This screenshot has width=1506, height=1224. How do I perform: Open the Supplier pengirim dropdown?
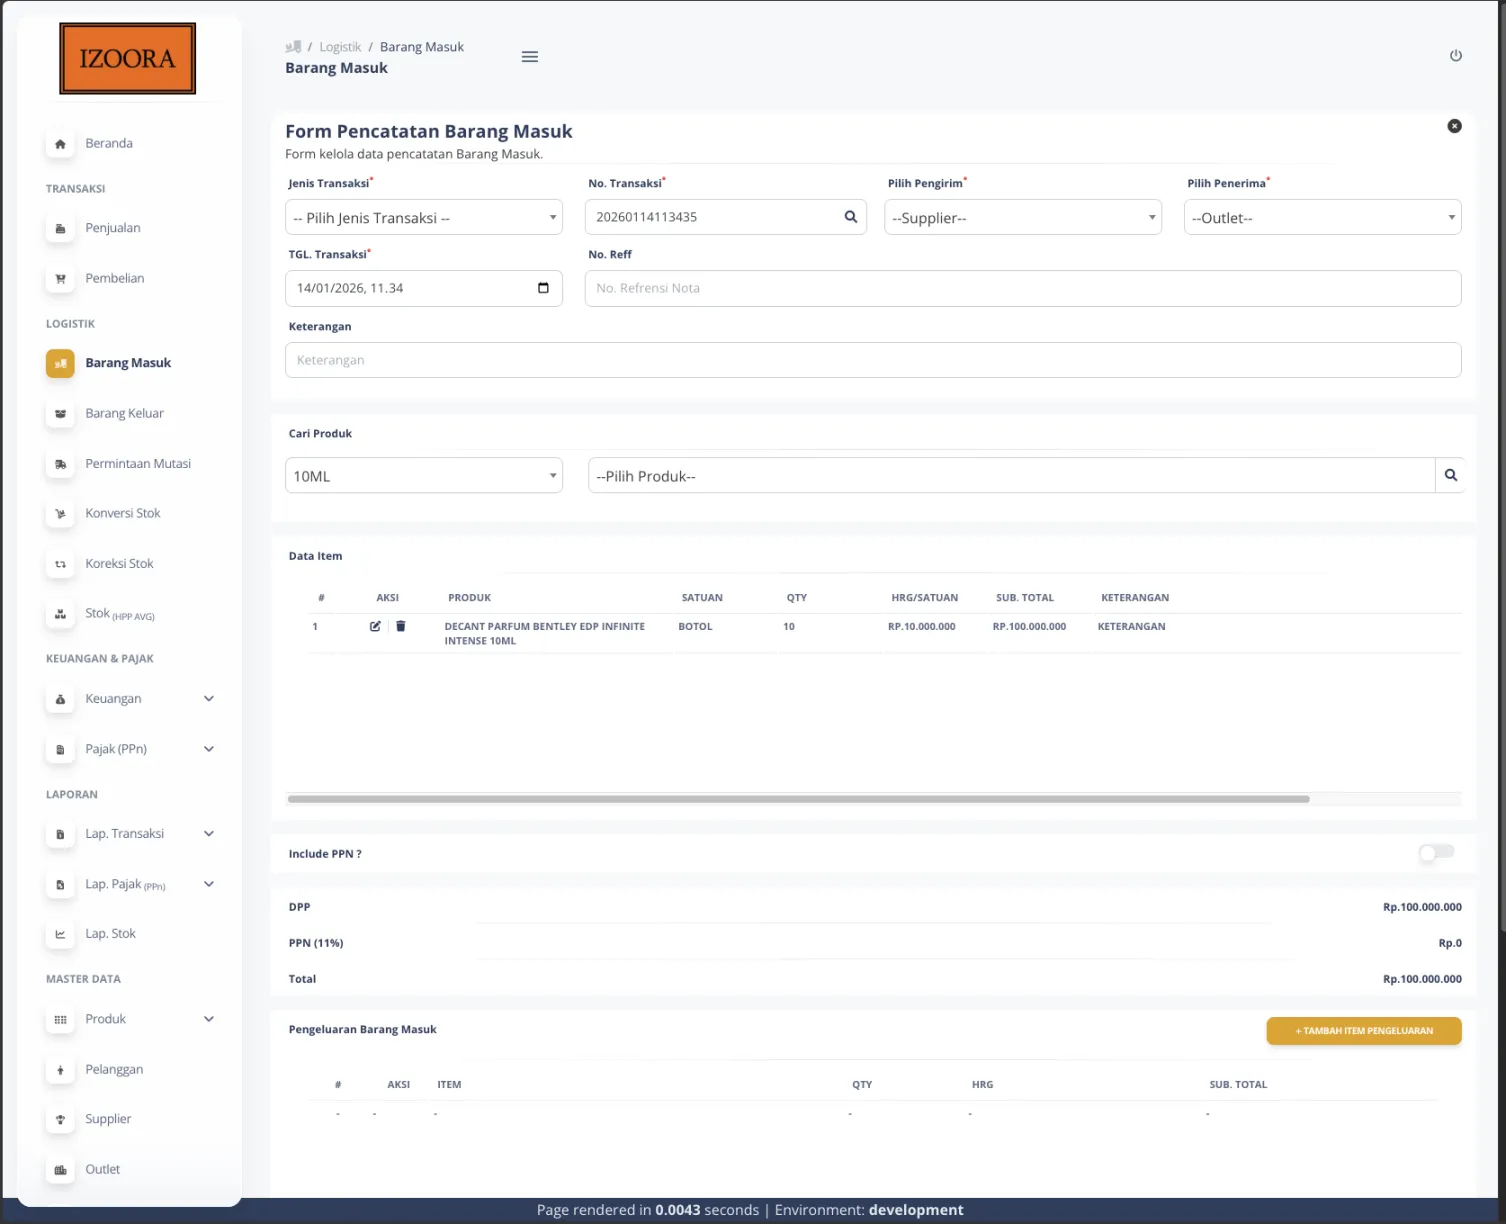(1022, 218)
